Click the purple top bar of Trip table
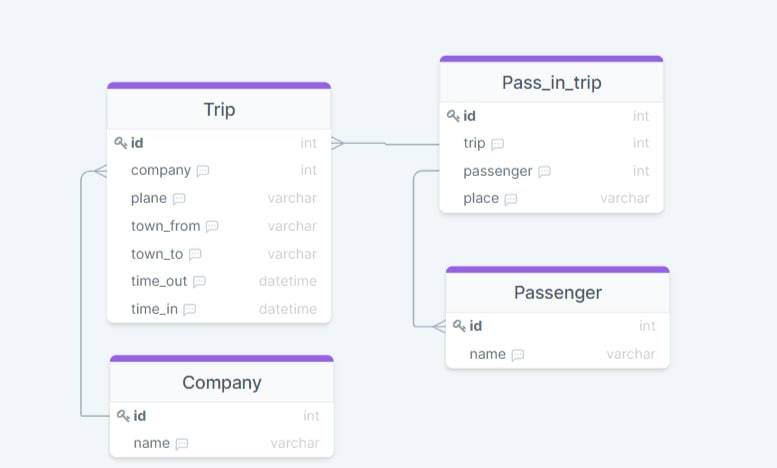The image size is (777, 468). click(x=219, y=86)
